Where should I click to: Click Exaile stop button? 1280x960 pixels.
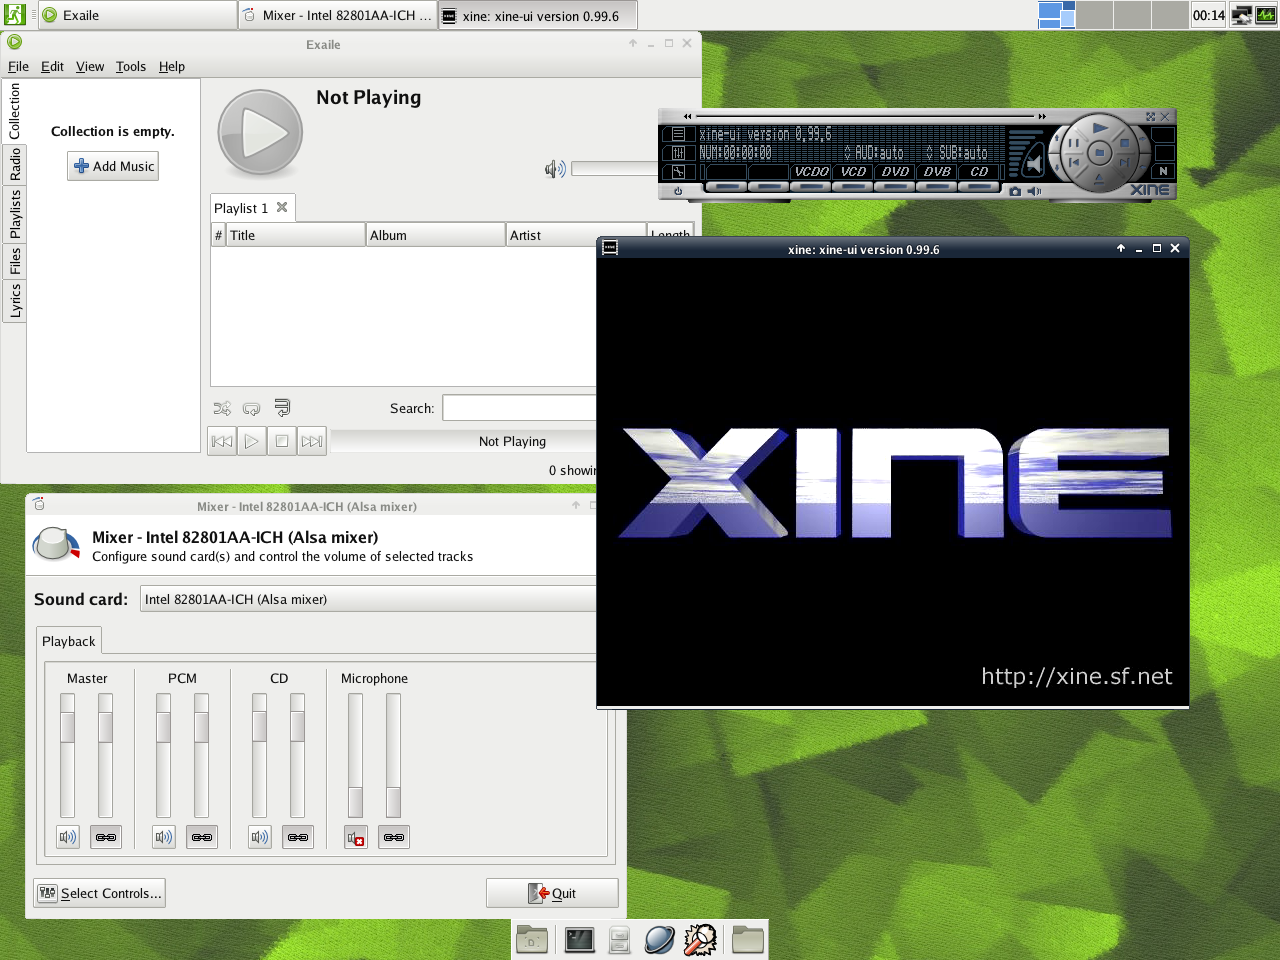pyautogui.click(x=282, y=441)
